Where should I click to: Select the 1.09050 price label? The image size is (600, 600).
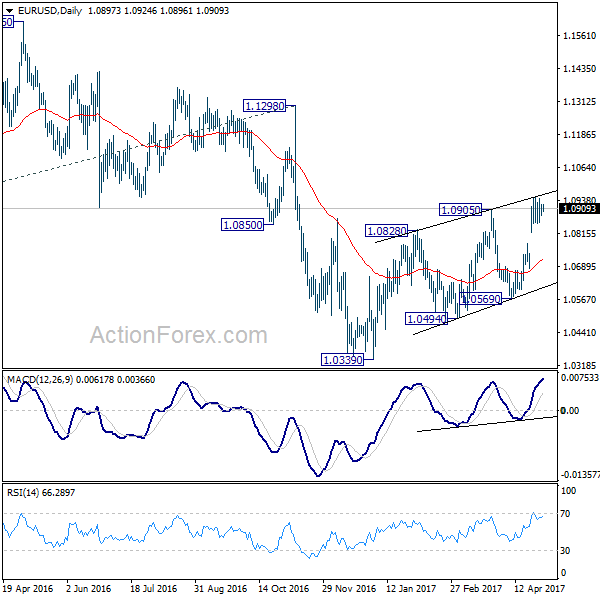click(x=460, y=210)
